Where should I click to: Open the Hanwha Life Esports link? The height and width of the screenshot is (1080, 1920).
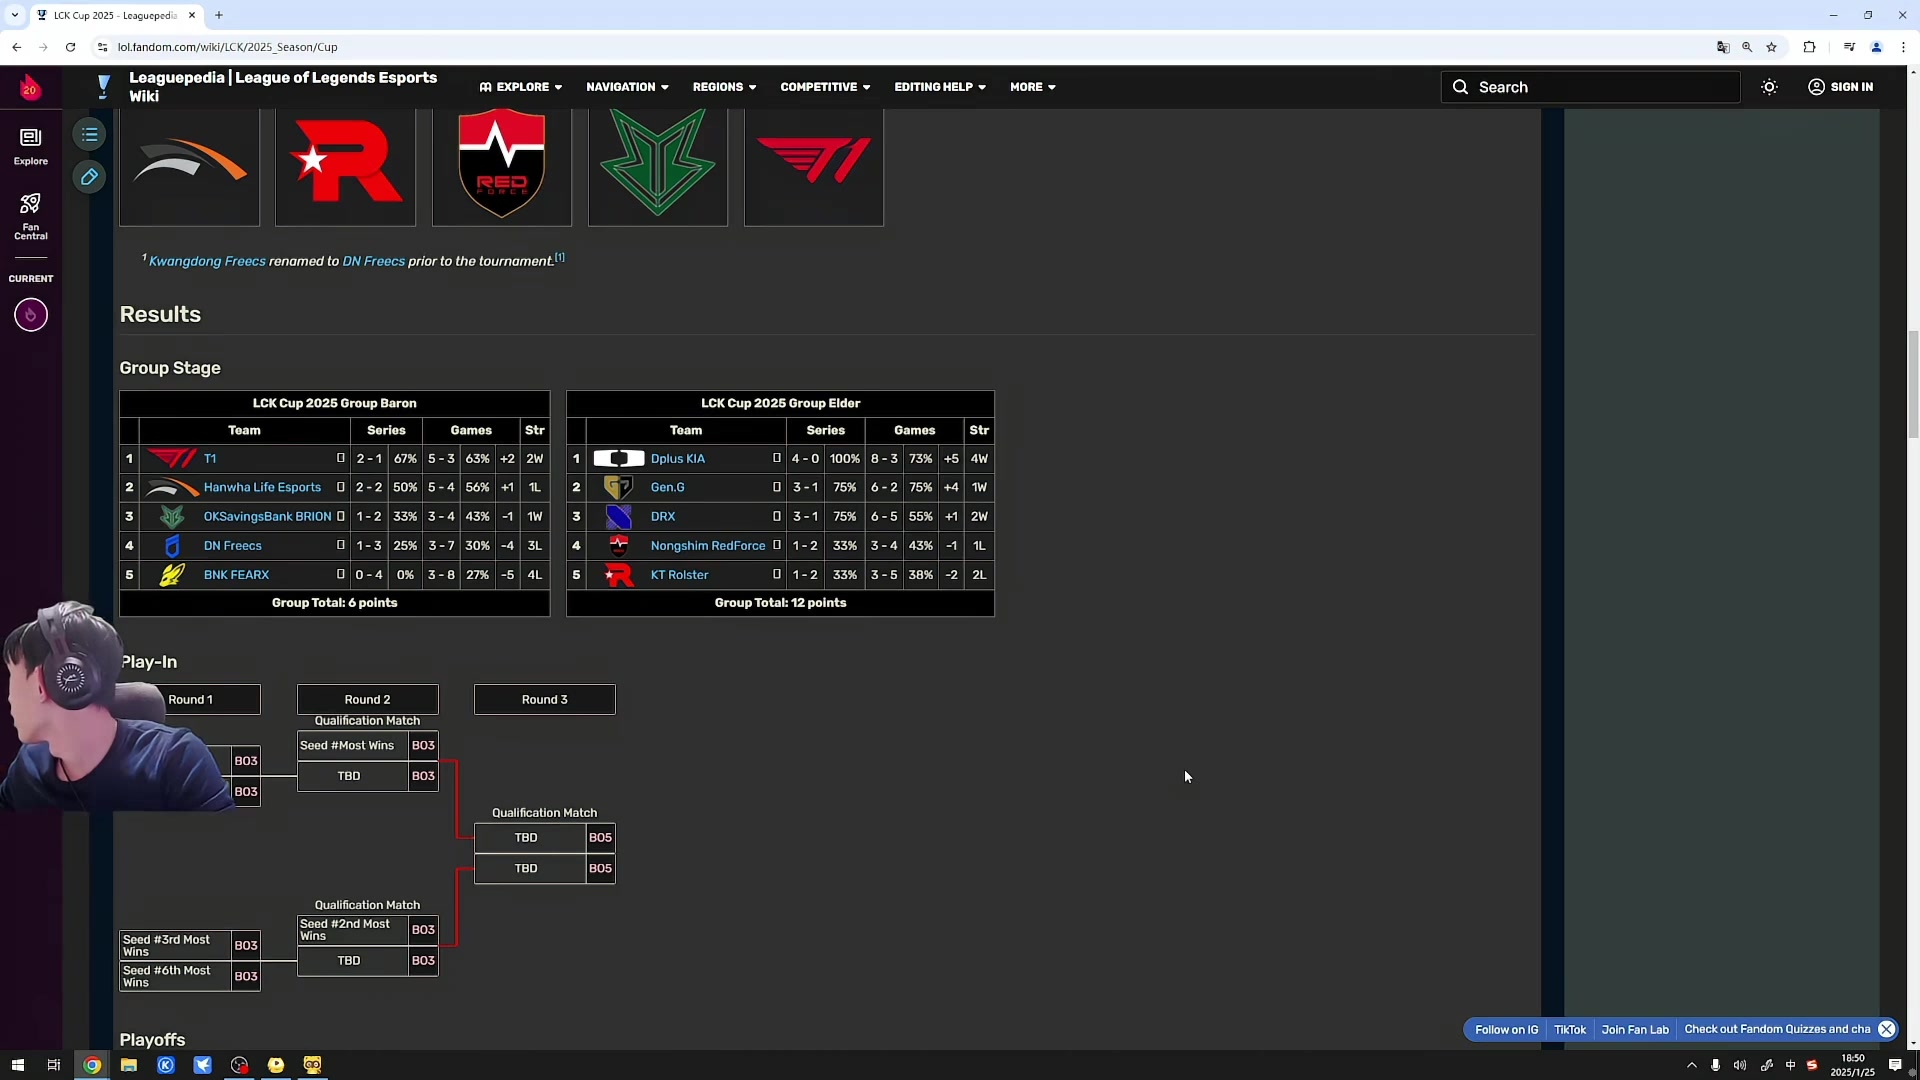pyautogui.click(x=262, y=487)
